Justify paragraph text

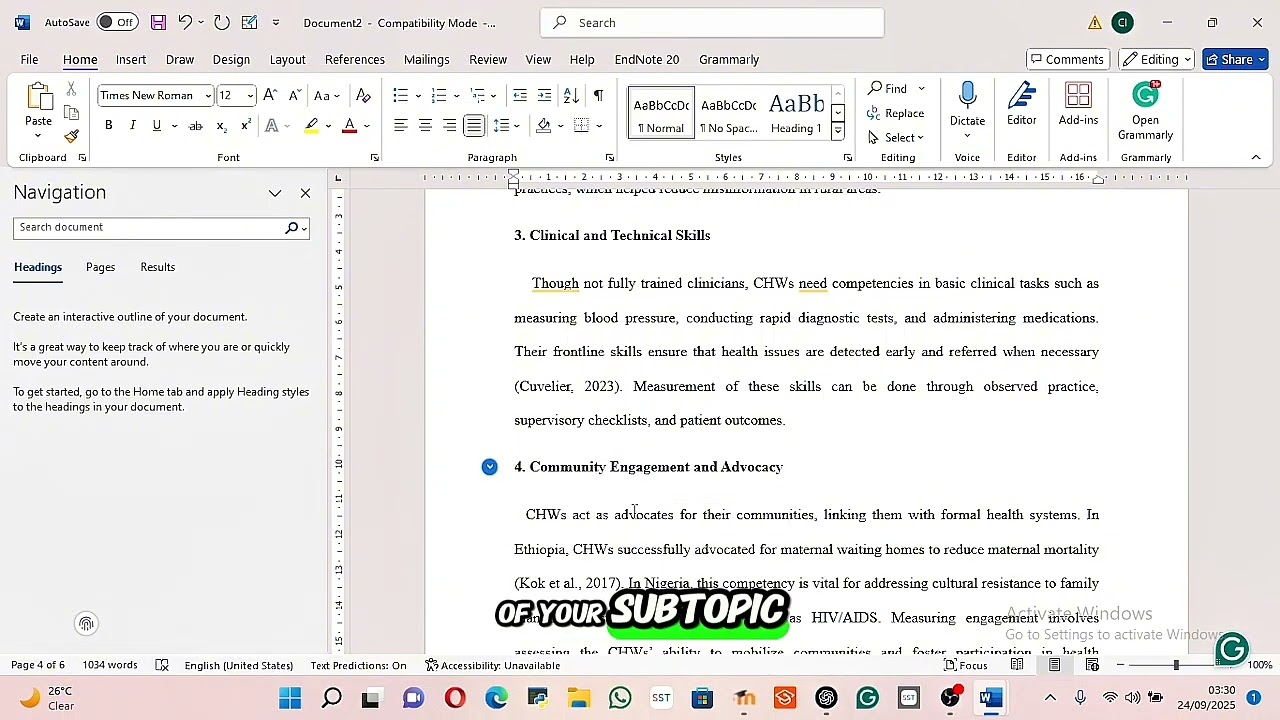pyautogui.click(x=474, y=125)
